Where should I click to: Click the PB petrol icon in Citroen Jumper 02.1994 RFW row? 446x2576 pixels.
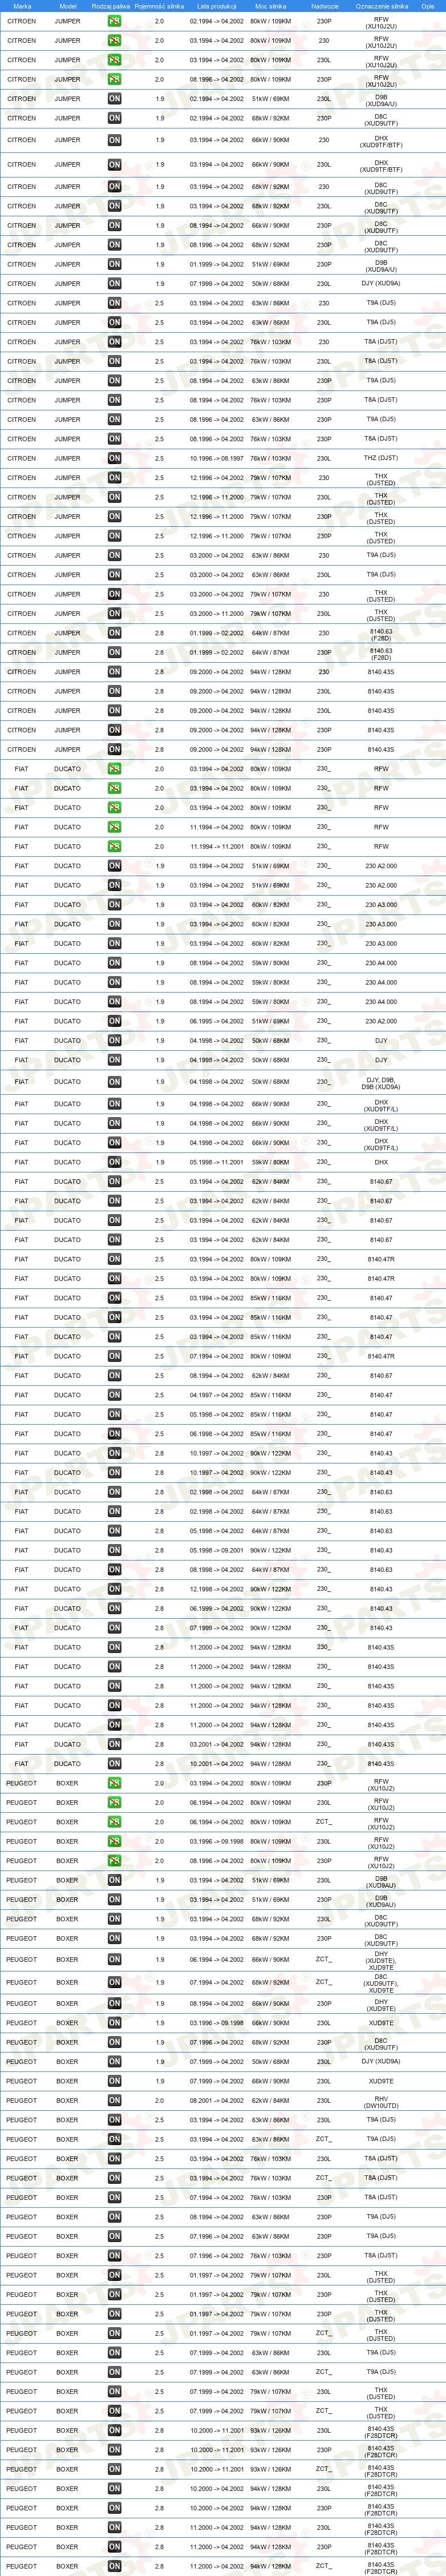click(114, 21)
